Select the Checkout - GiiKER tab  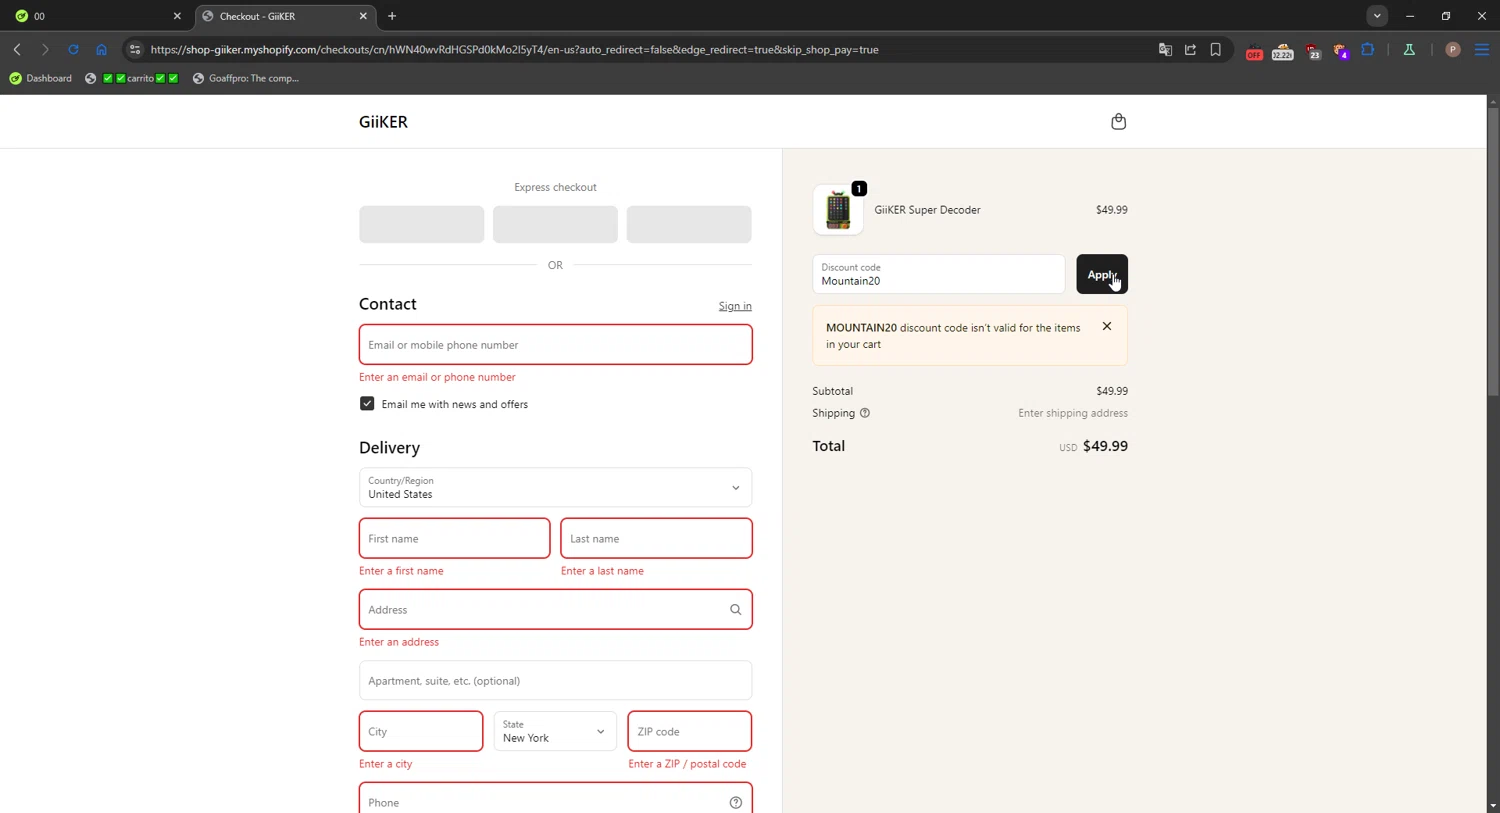pyautogui.click(x=284, y=16)
